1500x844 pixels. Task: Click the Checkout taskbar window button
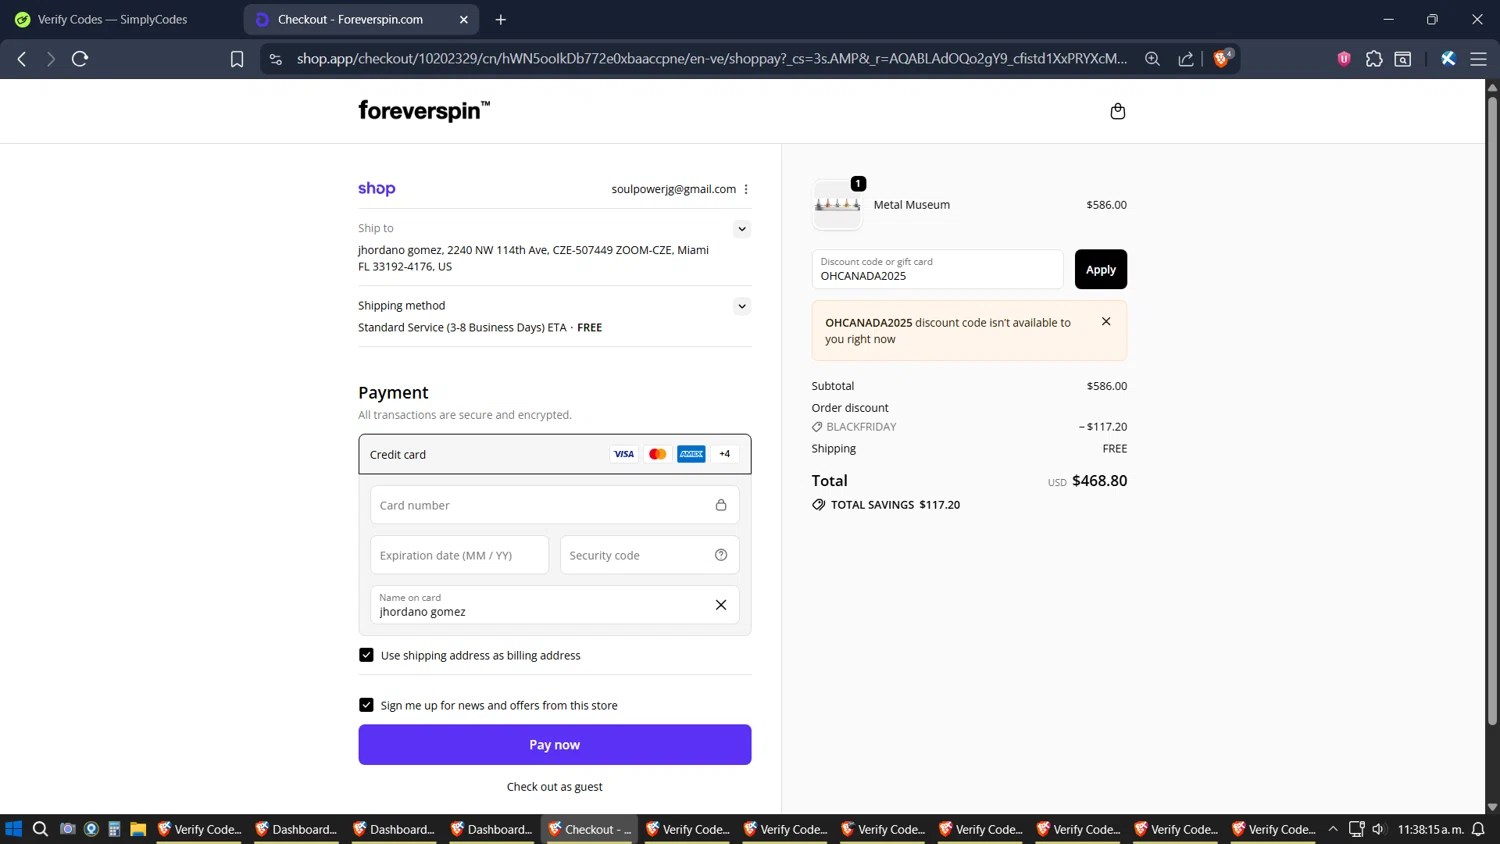point(590,829)
